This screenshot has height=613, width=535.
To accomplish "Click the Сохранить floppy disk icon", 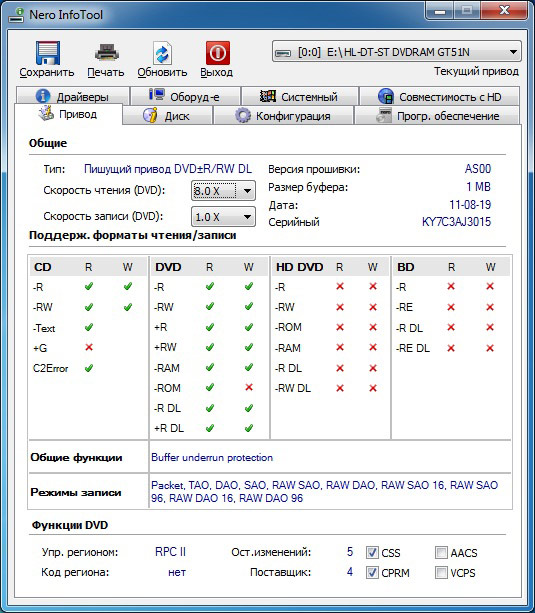I will click(48, 53).
